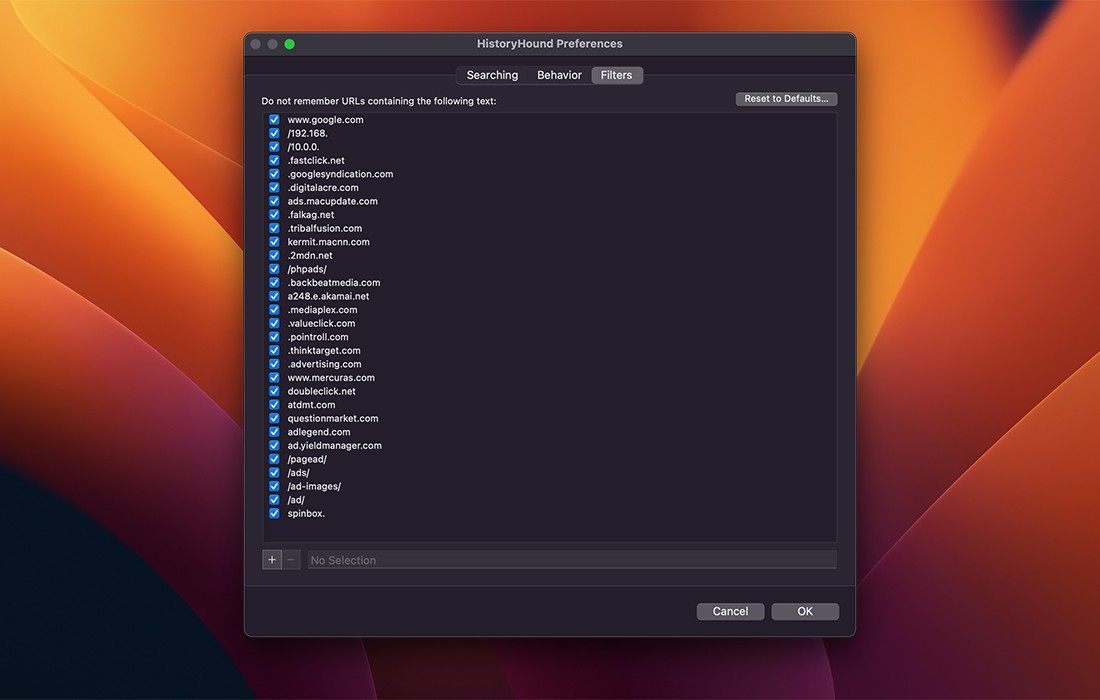Screen dimensions: 1100x700
Task: Uncheck the .googlesyndication.com entry
Action: [x=274, y=173]
